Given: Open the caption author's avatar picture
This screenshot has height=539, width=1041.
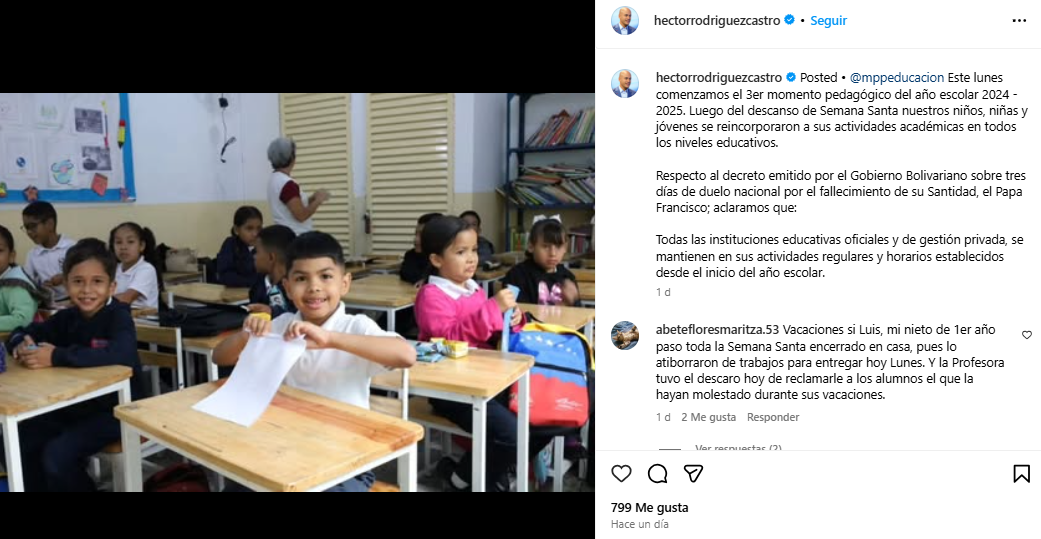Looking at the screenshot, I should click(625, 84).
